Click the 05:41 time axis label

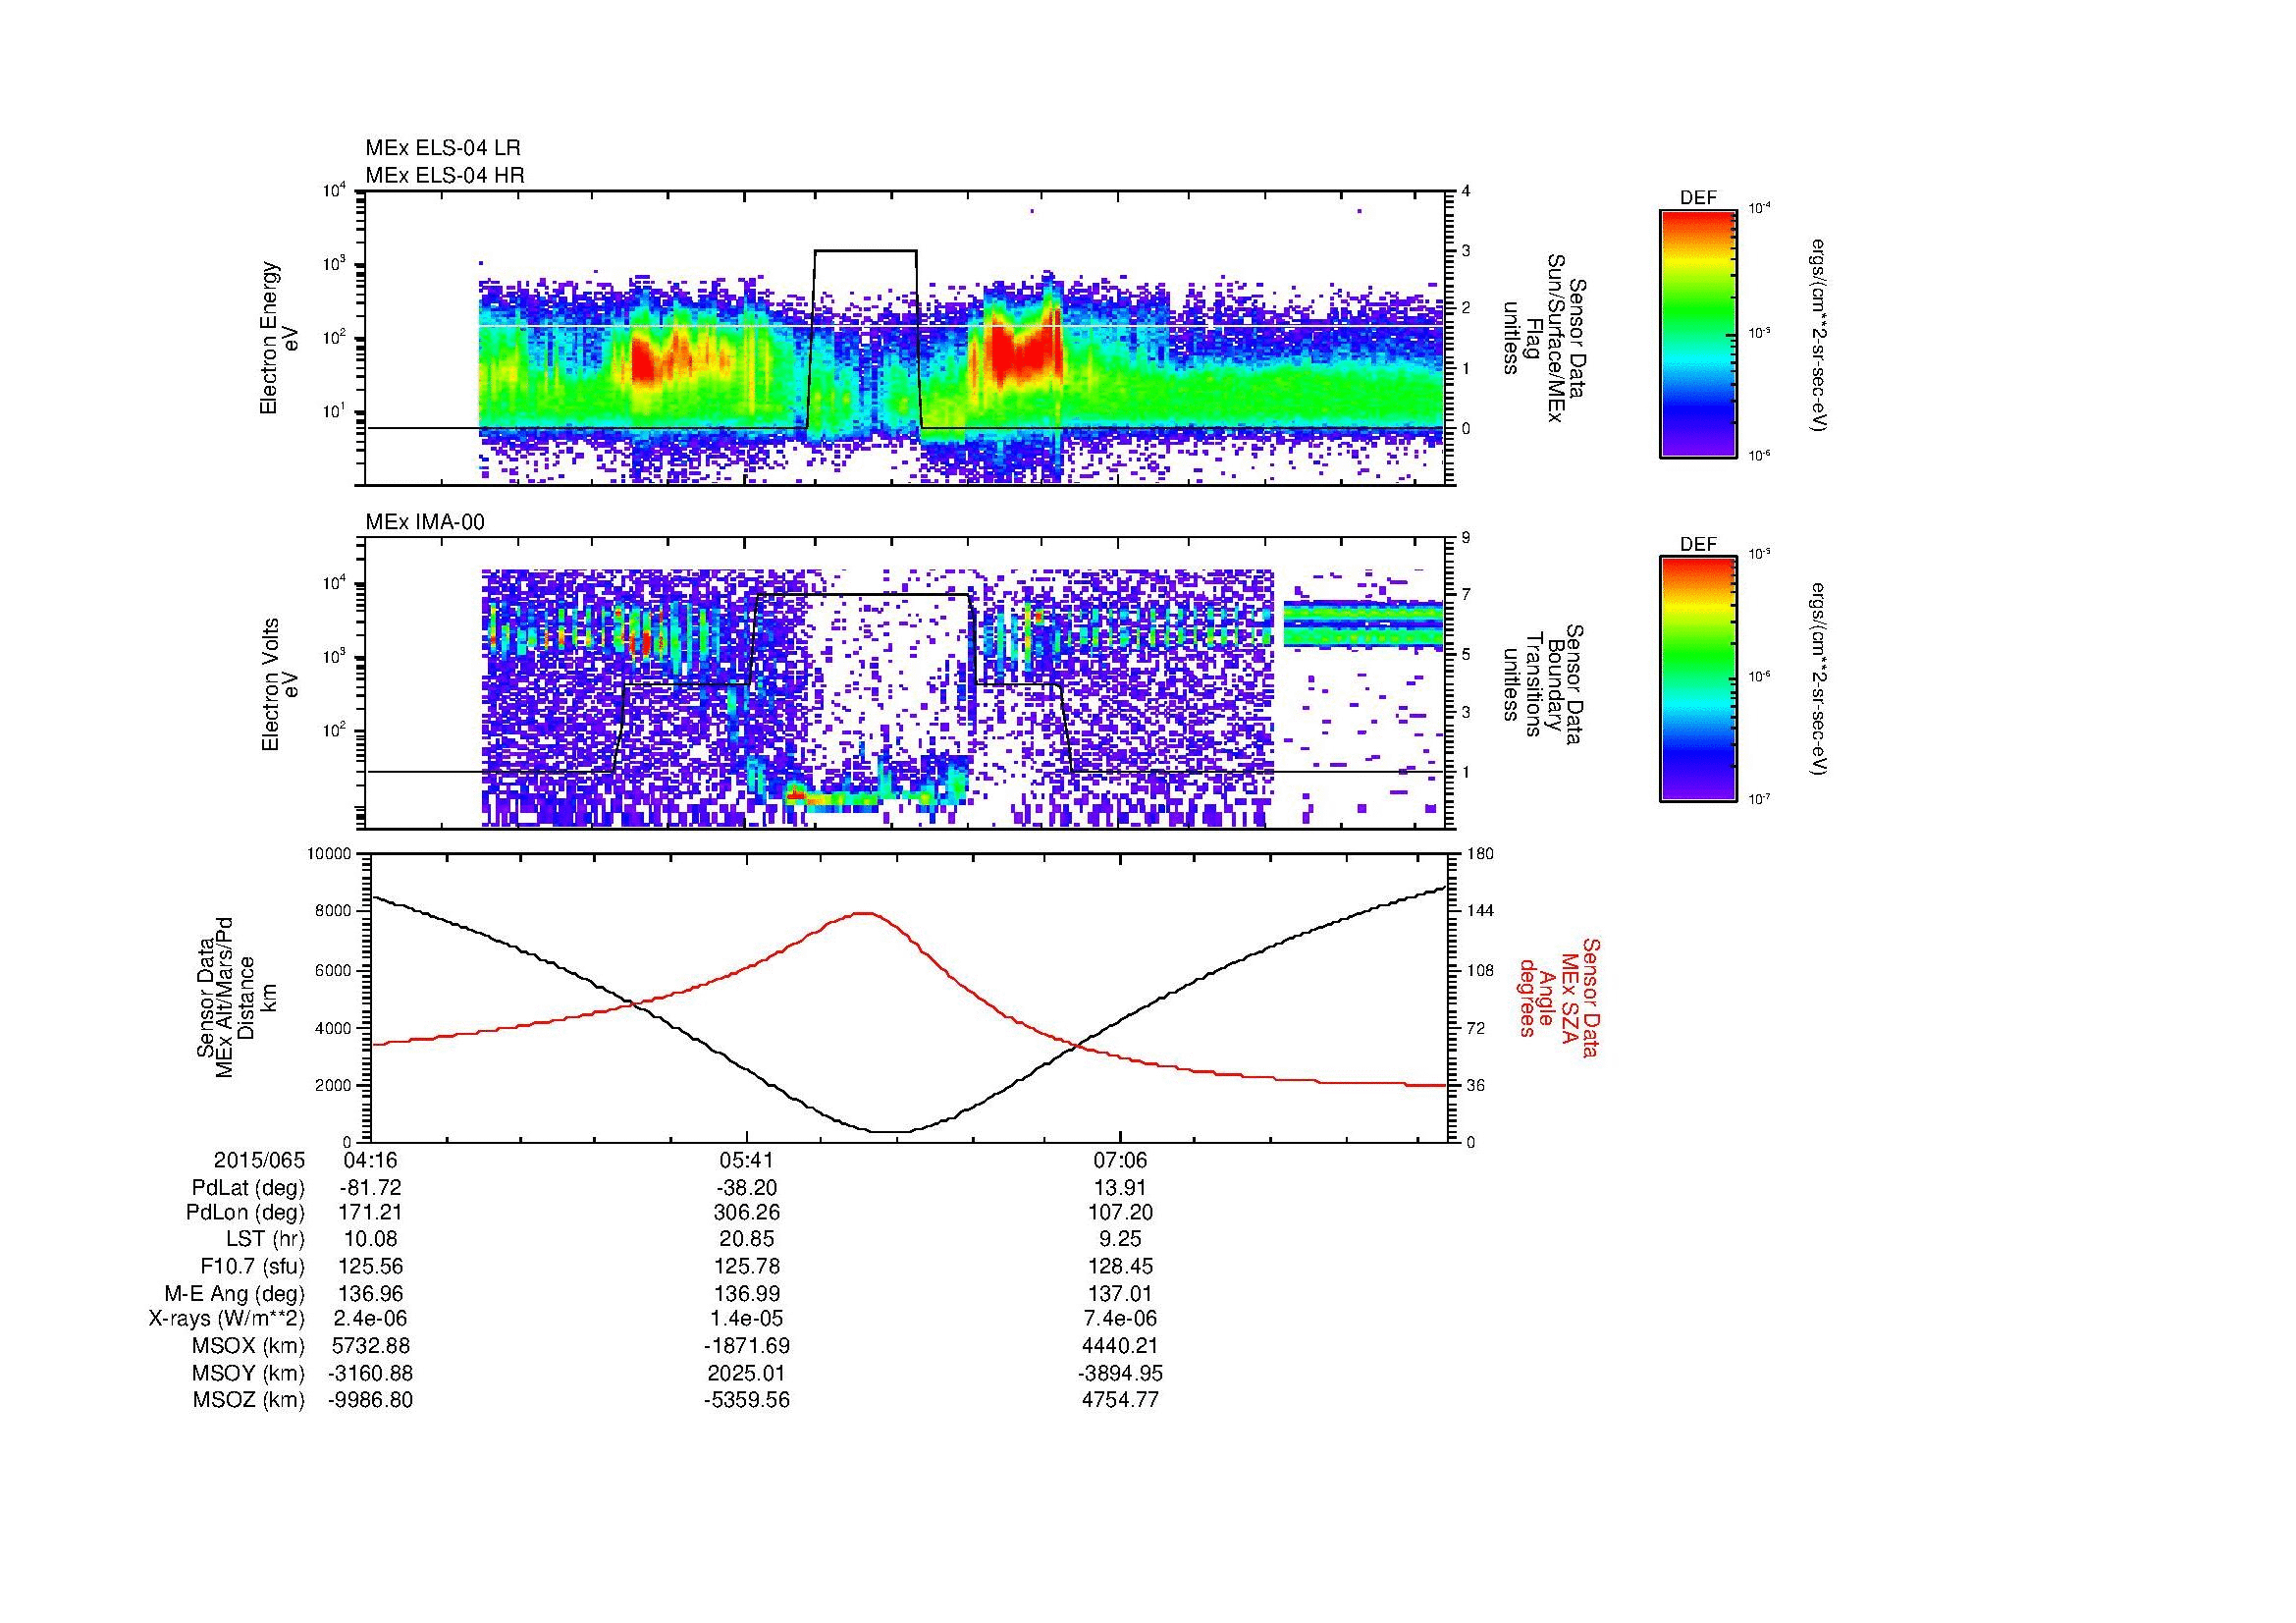(x=746, y=1160)
